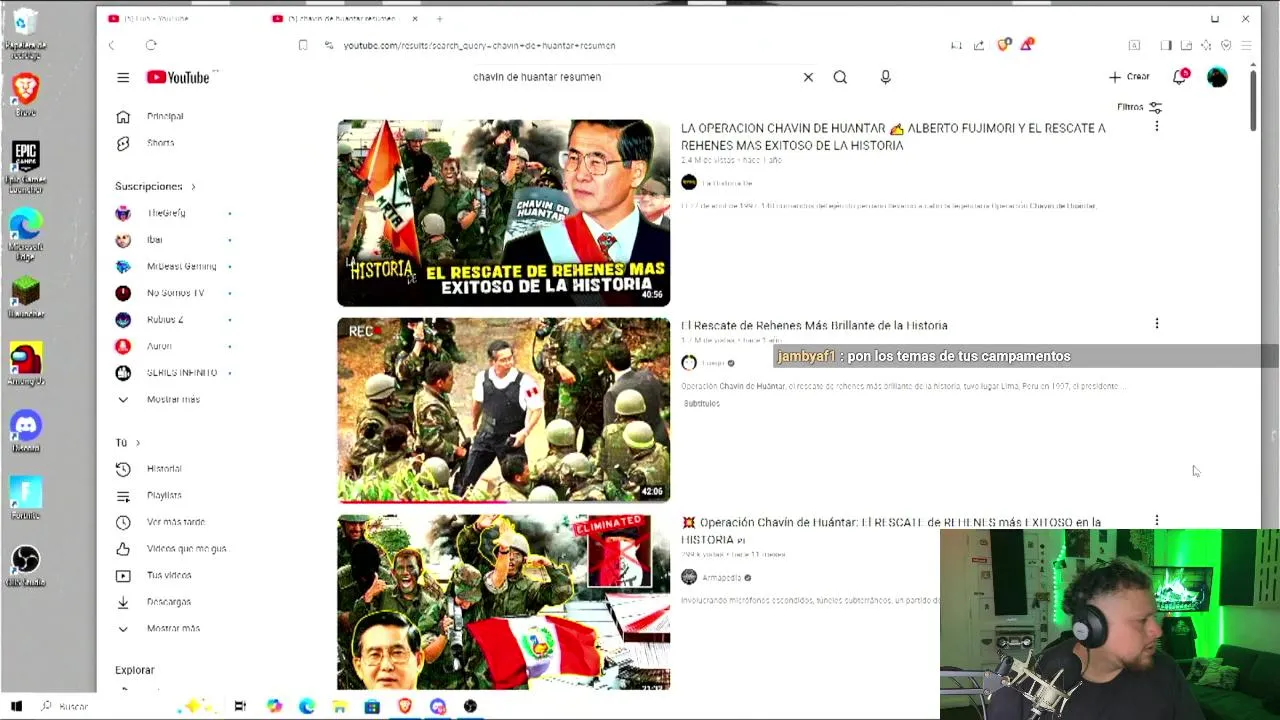Play the REC rescate de rehenes thumbnail

pyautogui.click(x=503, y=410)
